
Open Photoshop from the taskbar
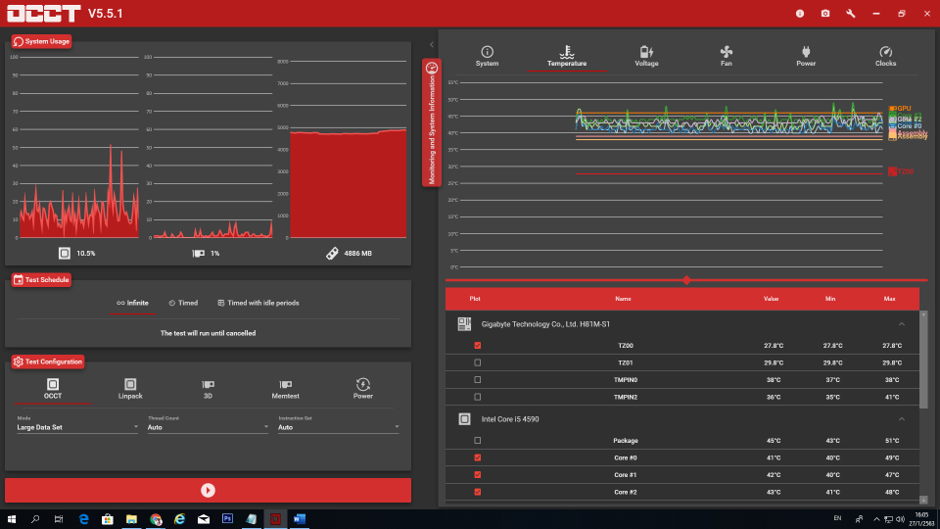(x=227, y=519)
